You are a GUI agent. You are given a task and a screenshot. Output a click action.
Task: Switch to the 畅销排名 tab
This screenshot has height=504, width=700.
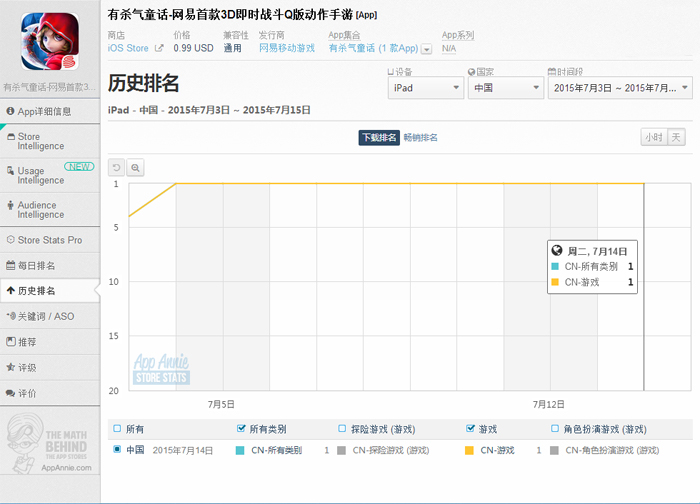pyautogui.click(x=421, y=137)
